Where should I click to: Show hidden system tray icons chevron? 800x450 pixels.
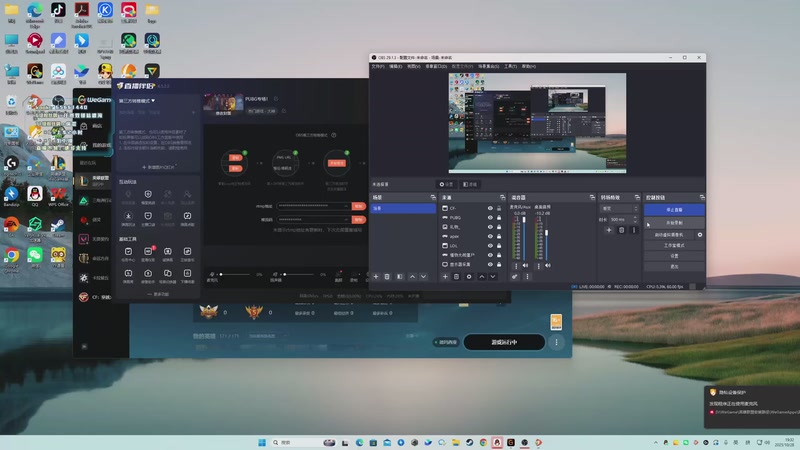[656, 442]
